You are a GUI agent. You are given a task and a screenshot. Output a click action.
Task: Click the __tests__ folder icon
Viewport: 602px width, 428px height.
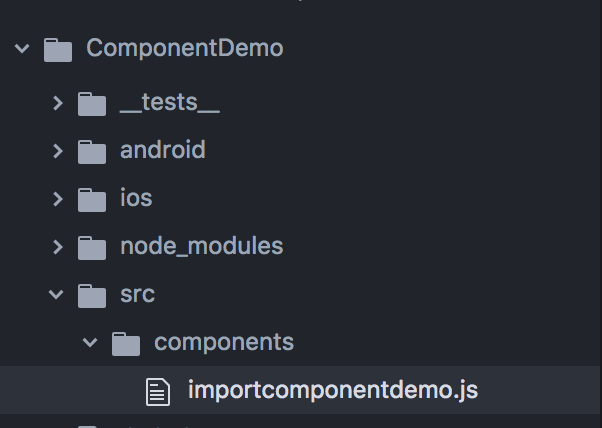92,104
